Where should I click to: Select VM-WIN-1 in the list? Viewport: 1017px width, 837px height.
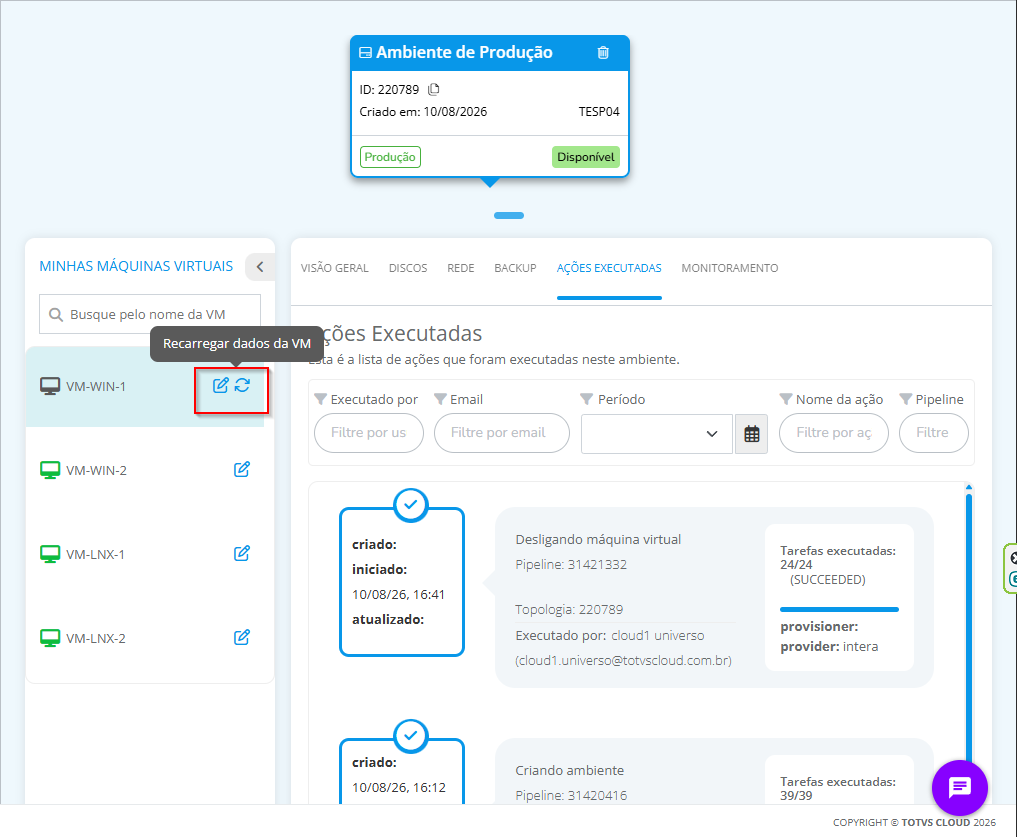tap(145, 386)
